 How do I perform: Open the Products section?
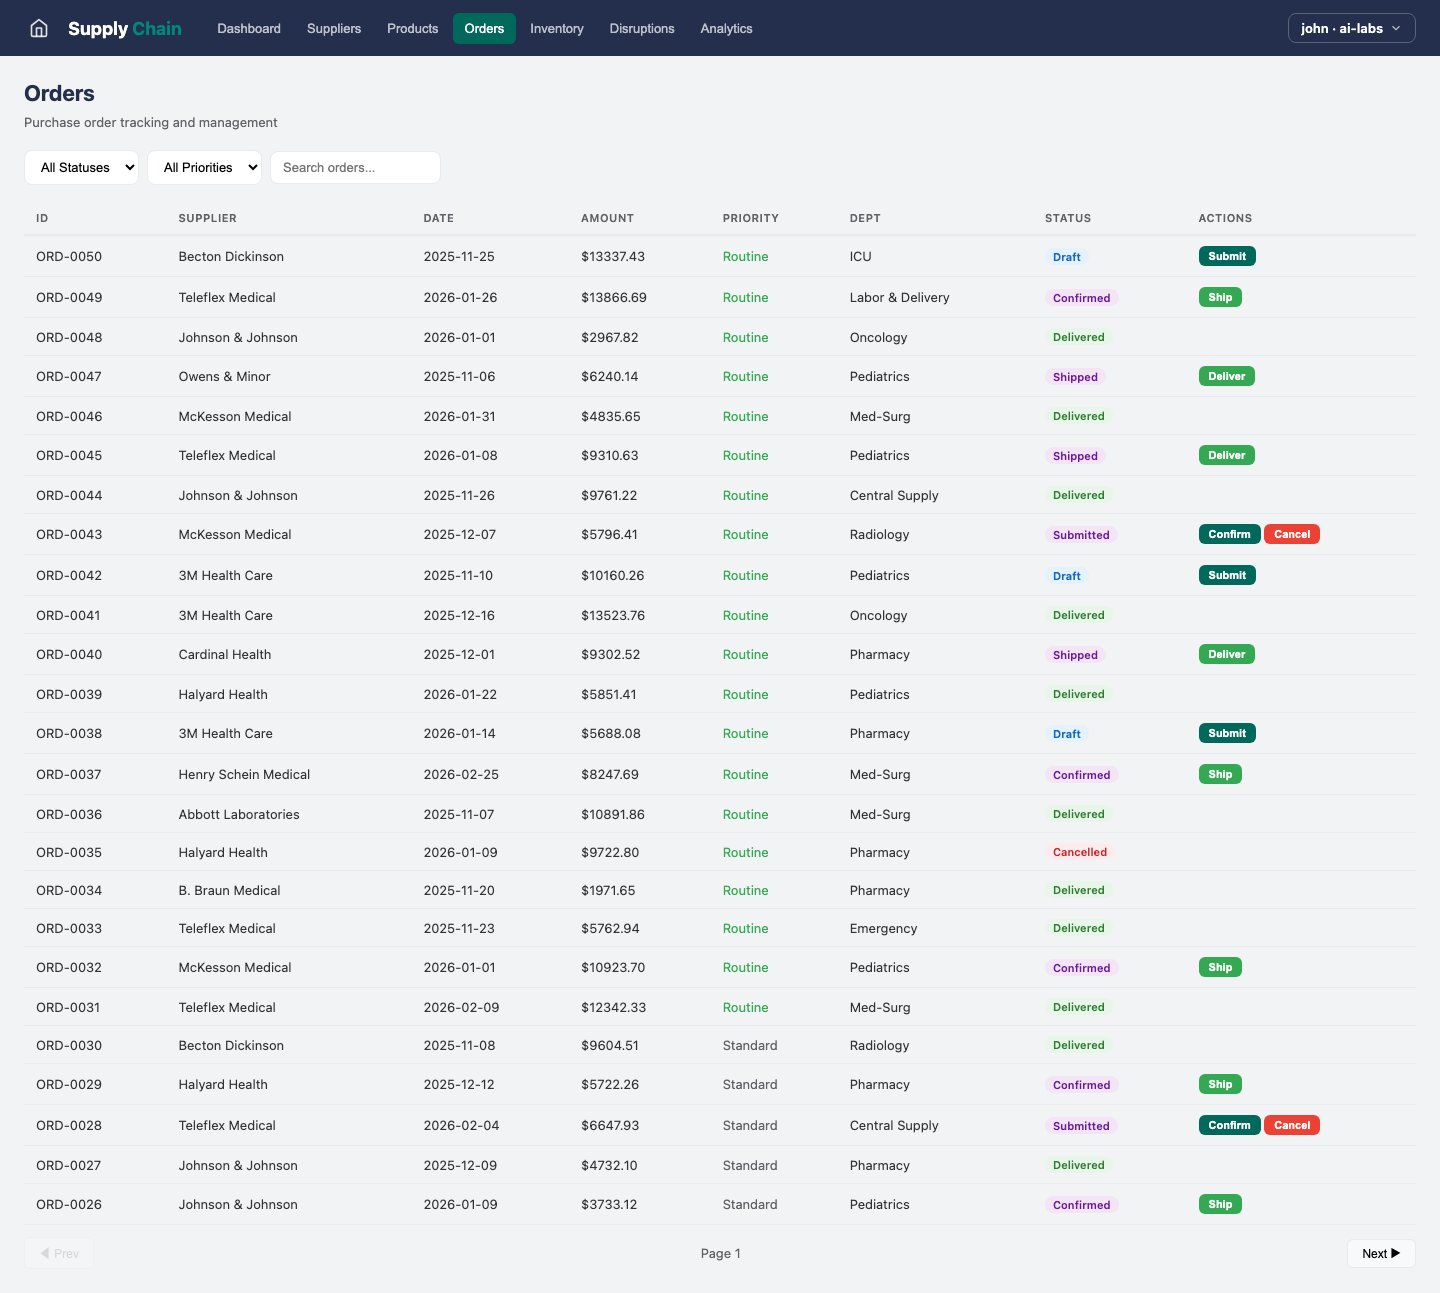[x=412, y=28]
